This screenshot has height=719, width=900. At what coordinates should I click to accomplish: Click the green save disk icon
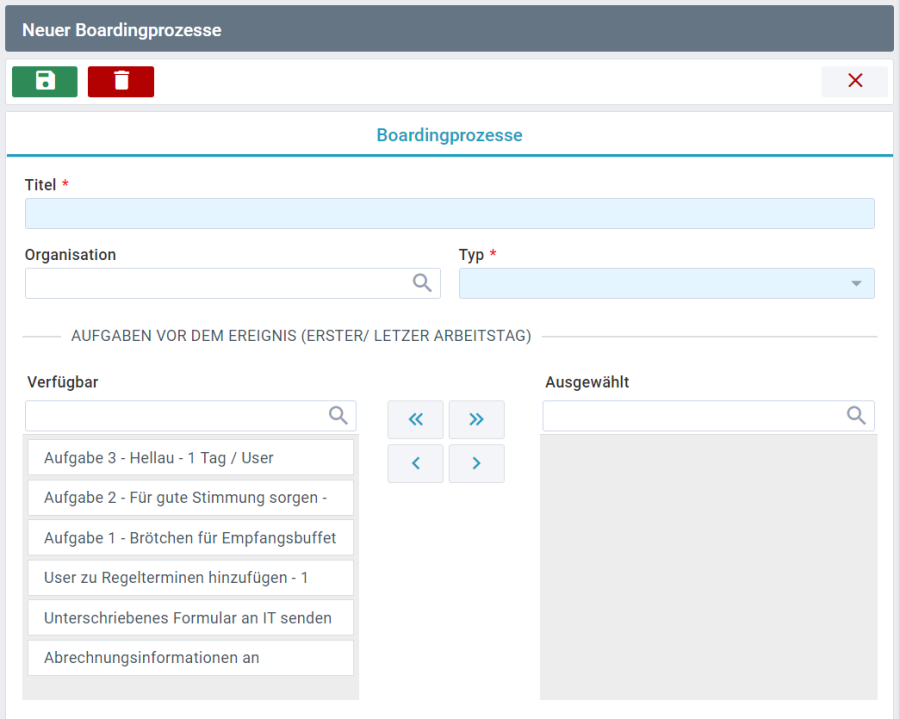[45, 81]
